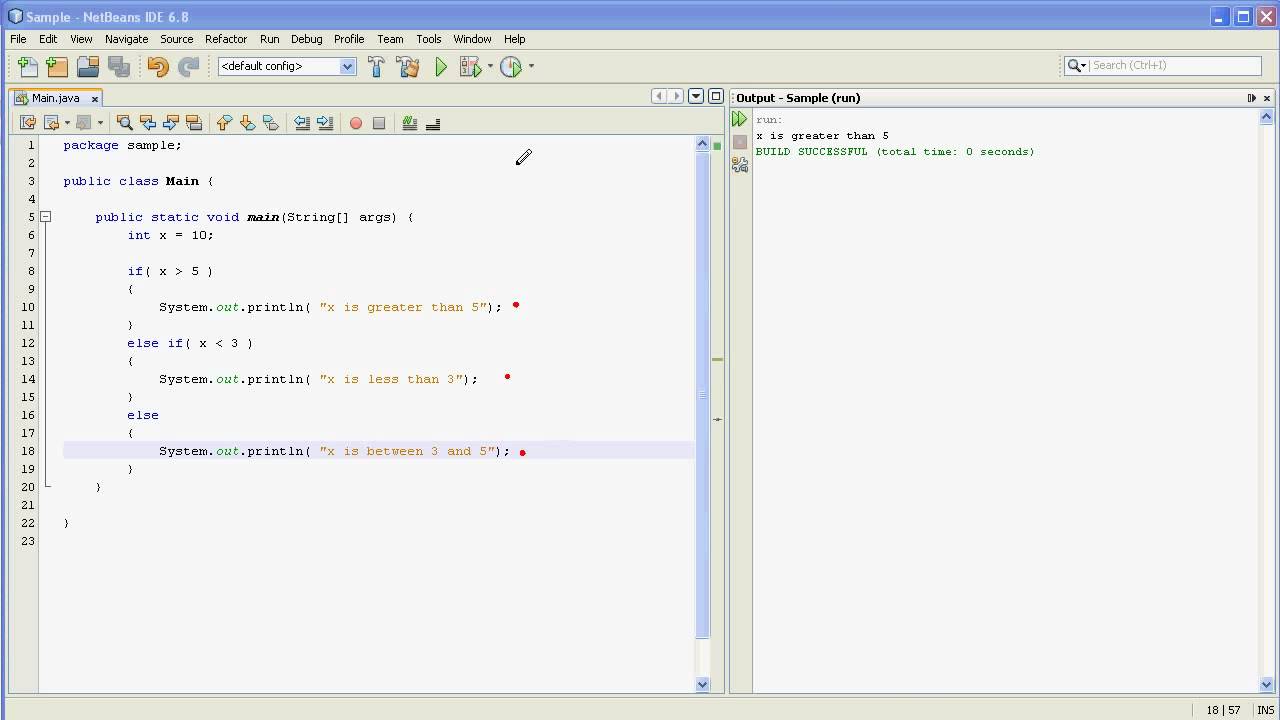Collapse main method code fold

45,217
